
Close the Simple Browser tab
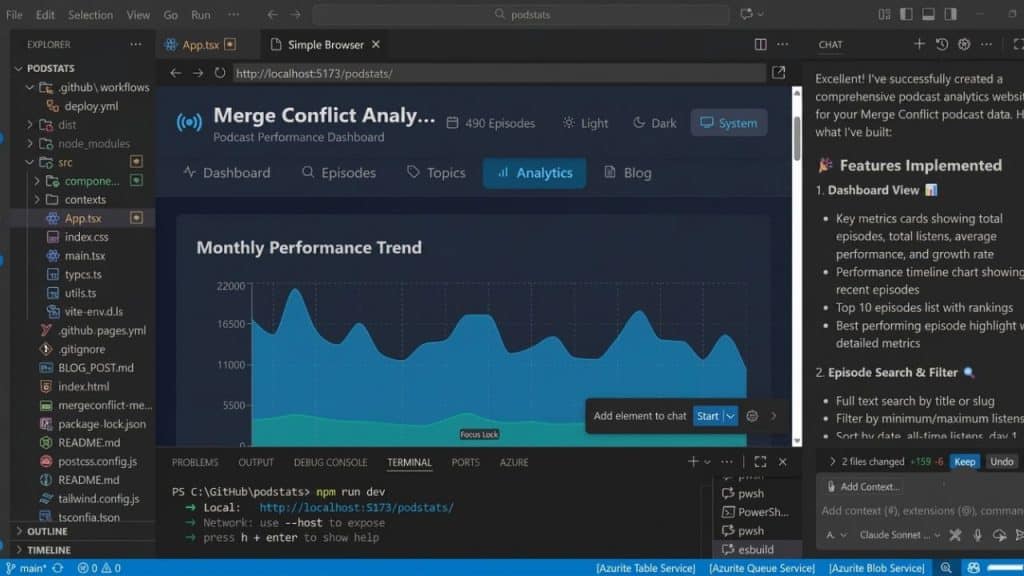coord(376,44)
